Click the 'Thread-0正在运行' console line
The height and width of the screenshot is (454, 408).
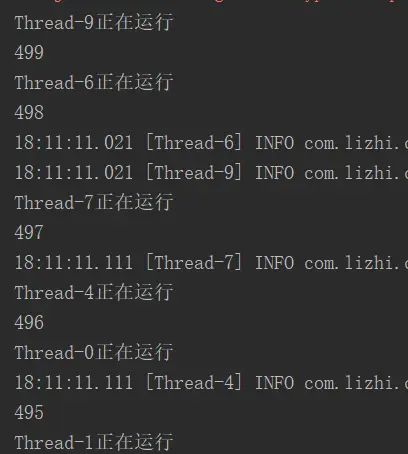[x=94, y=352]
